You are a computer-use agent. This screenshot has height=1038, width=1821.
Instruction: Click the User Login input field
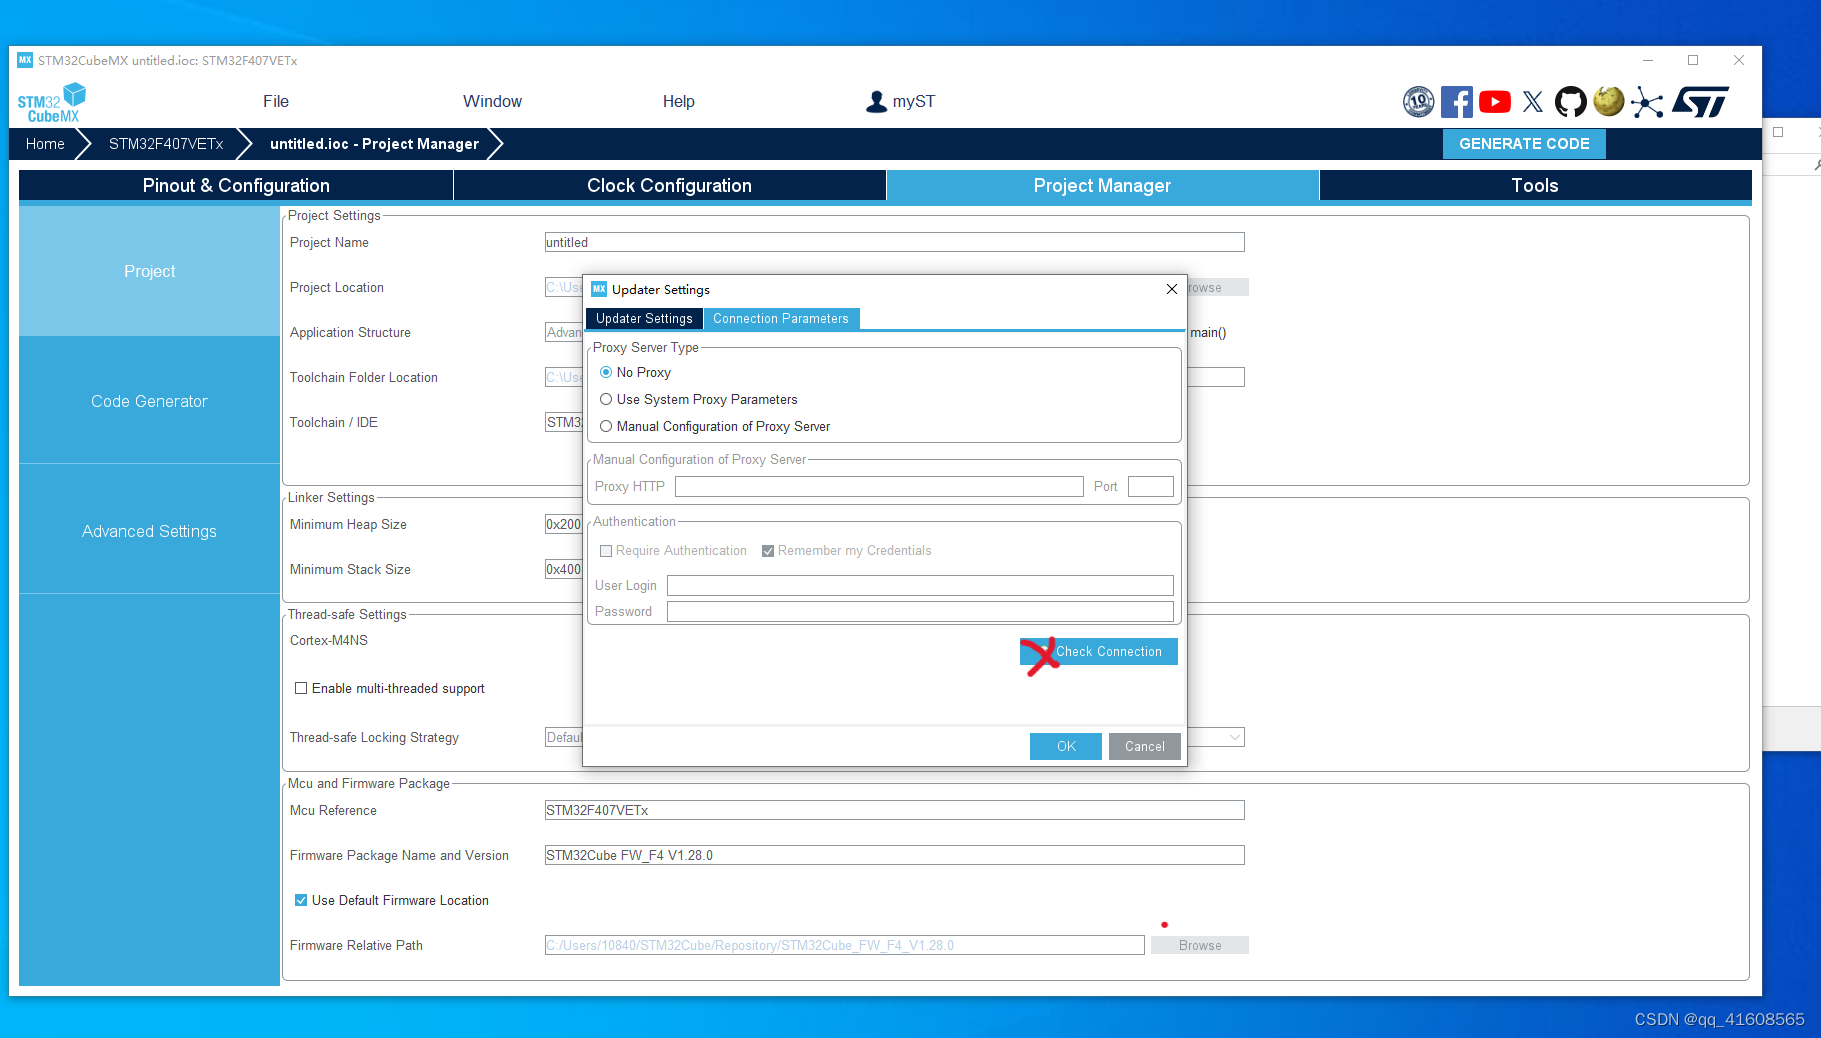click(x=920, y=585)
